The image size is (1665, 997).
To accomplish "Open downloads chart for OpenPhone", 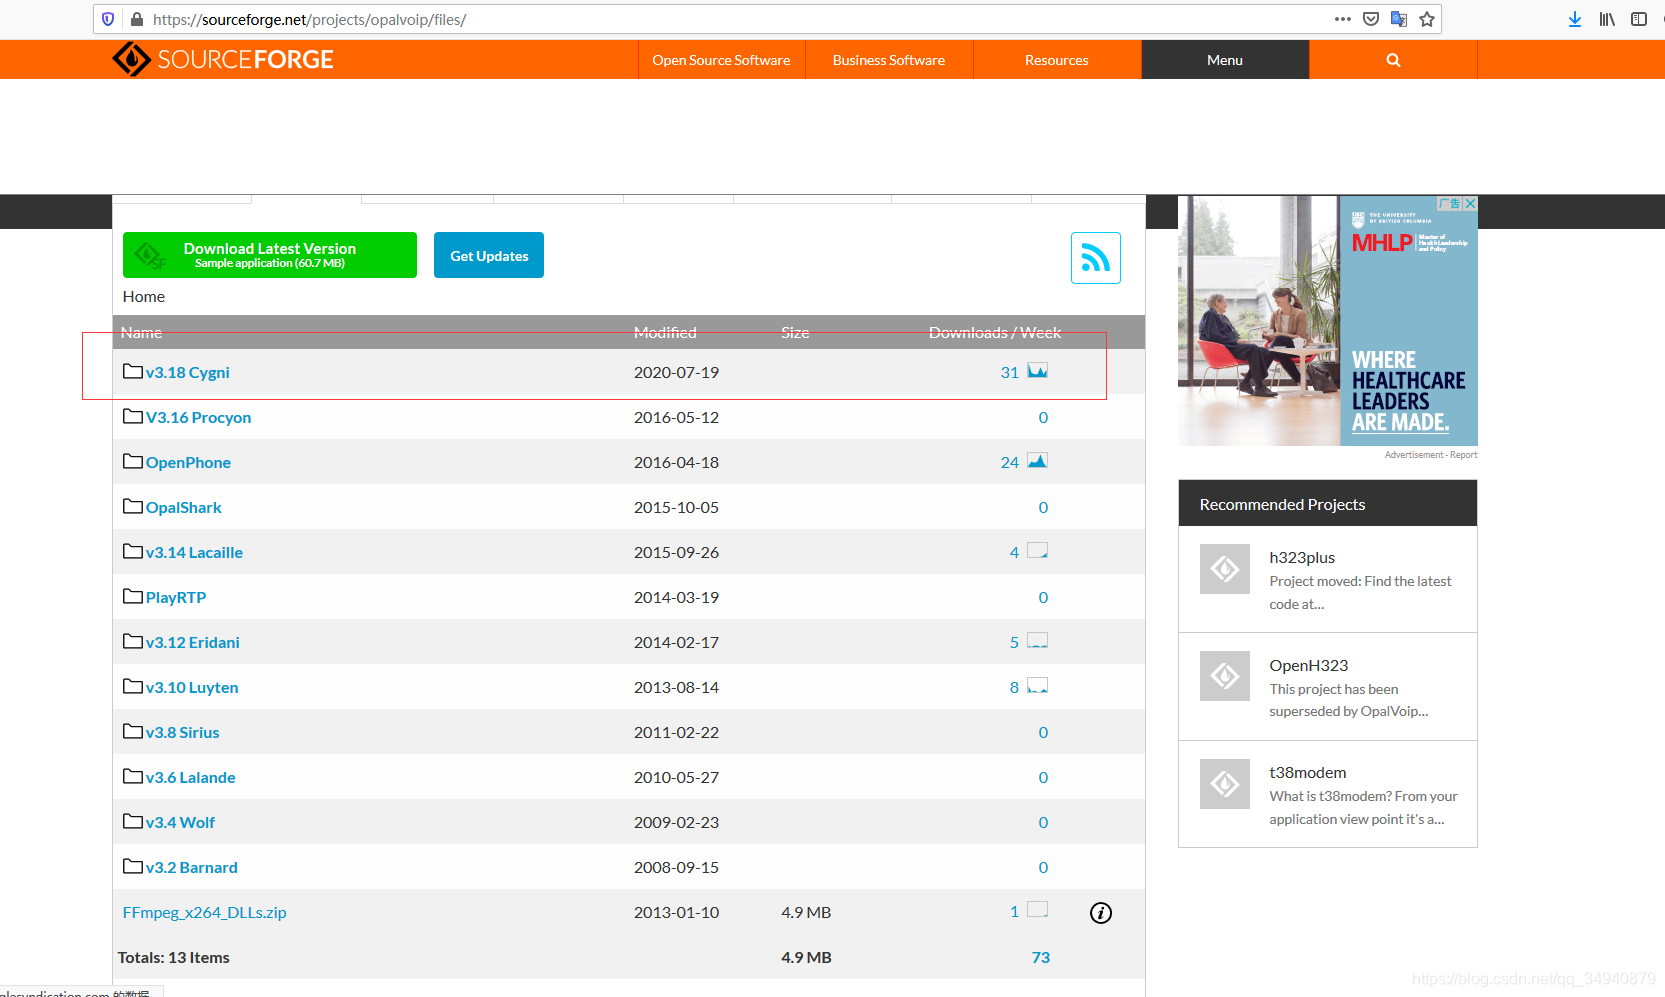I will (x=1038, y=461).
